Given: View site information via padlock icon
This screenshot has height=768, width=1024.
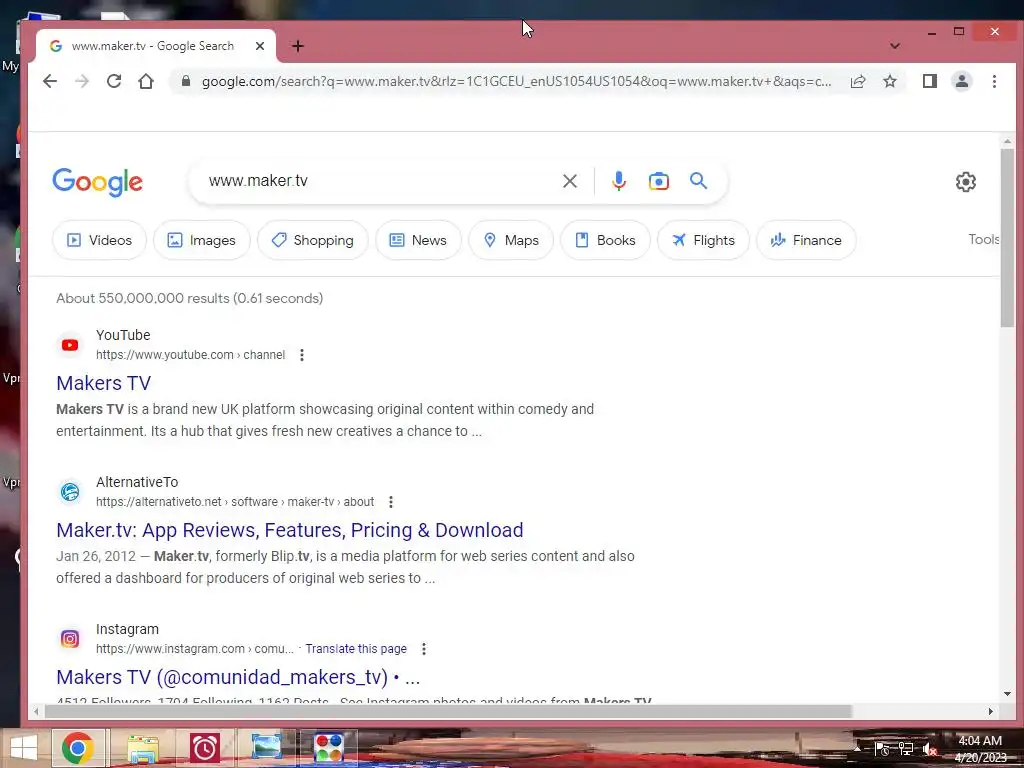Looking at the screenshot, I should point(186,81).
